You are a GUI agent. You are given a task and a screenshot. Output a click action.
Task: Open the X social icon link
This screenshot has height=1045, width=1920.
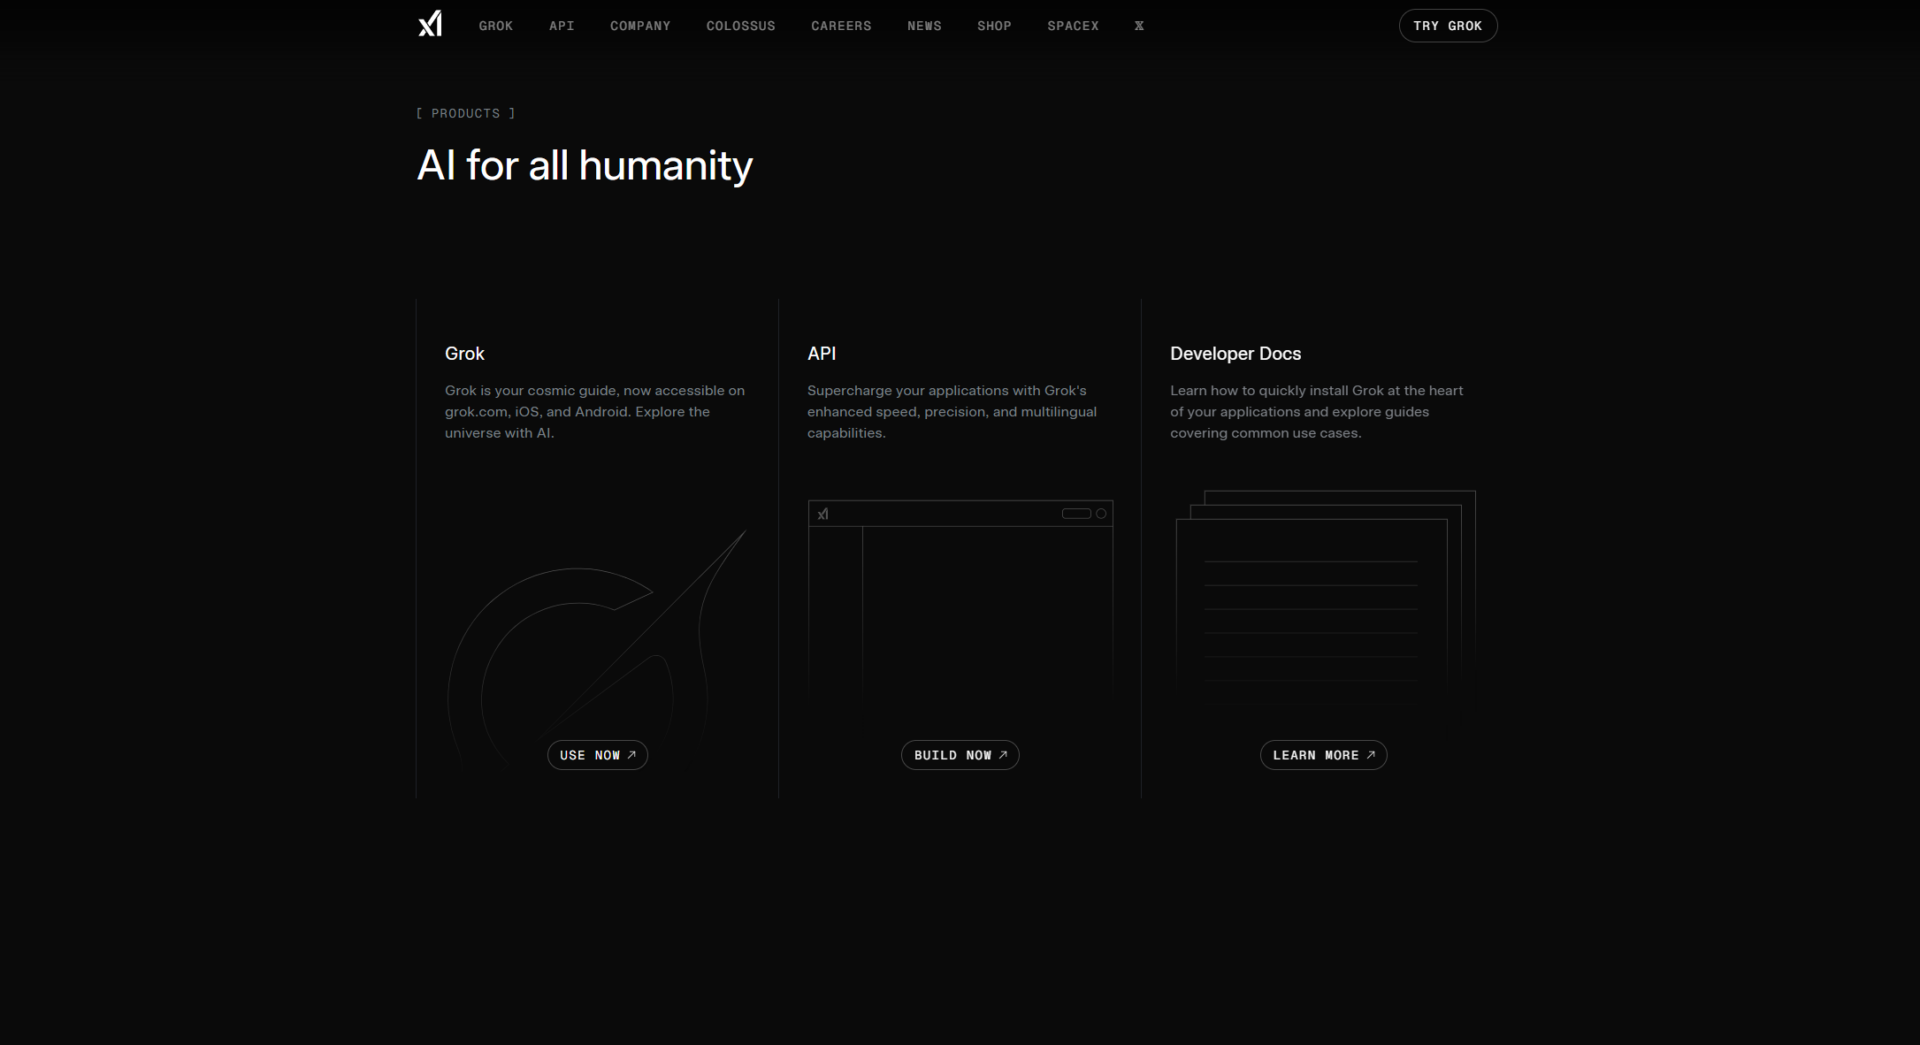(1139, 26)
